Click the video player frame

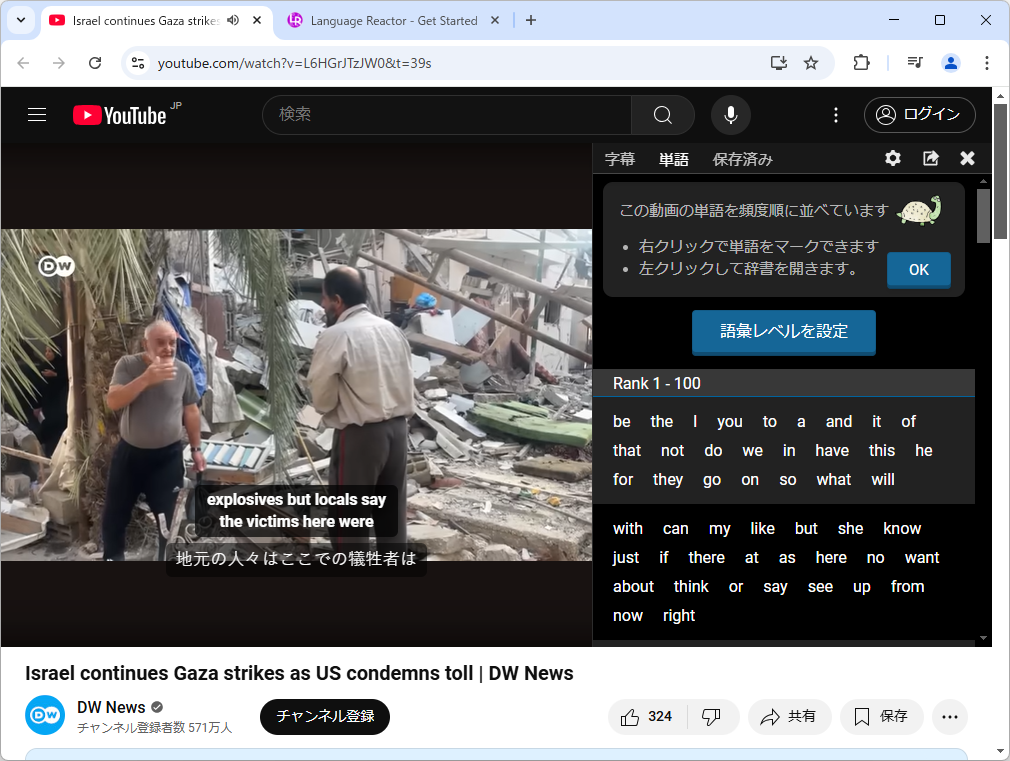pos(296,394)
